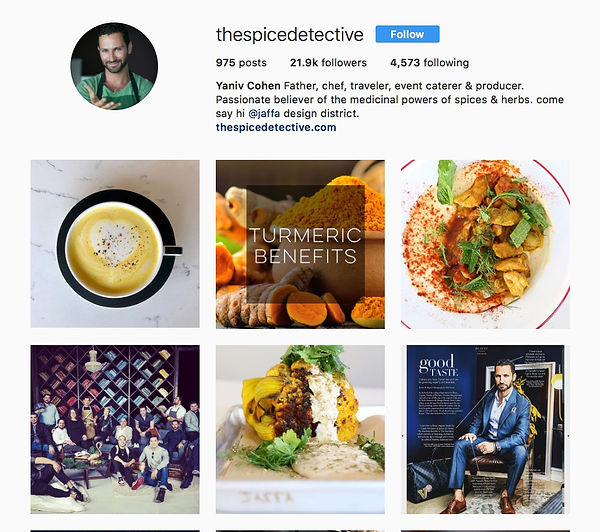
Task: Click the 975 posts count
Action: 241,63
